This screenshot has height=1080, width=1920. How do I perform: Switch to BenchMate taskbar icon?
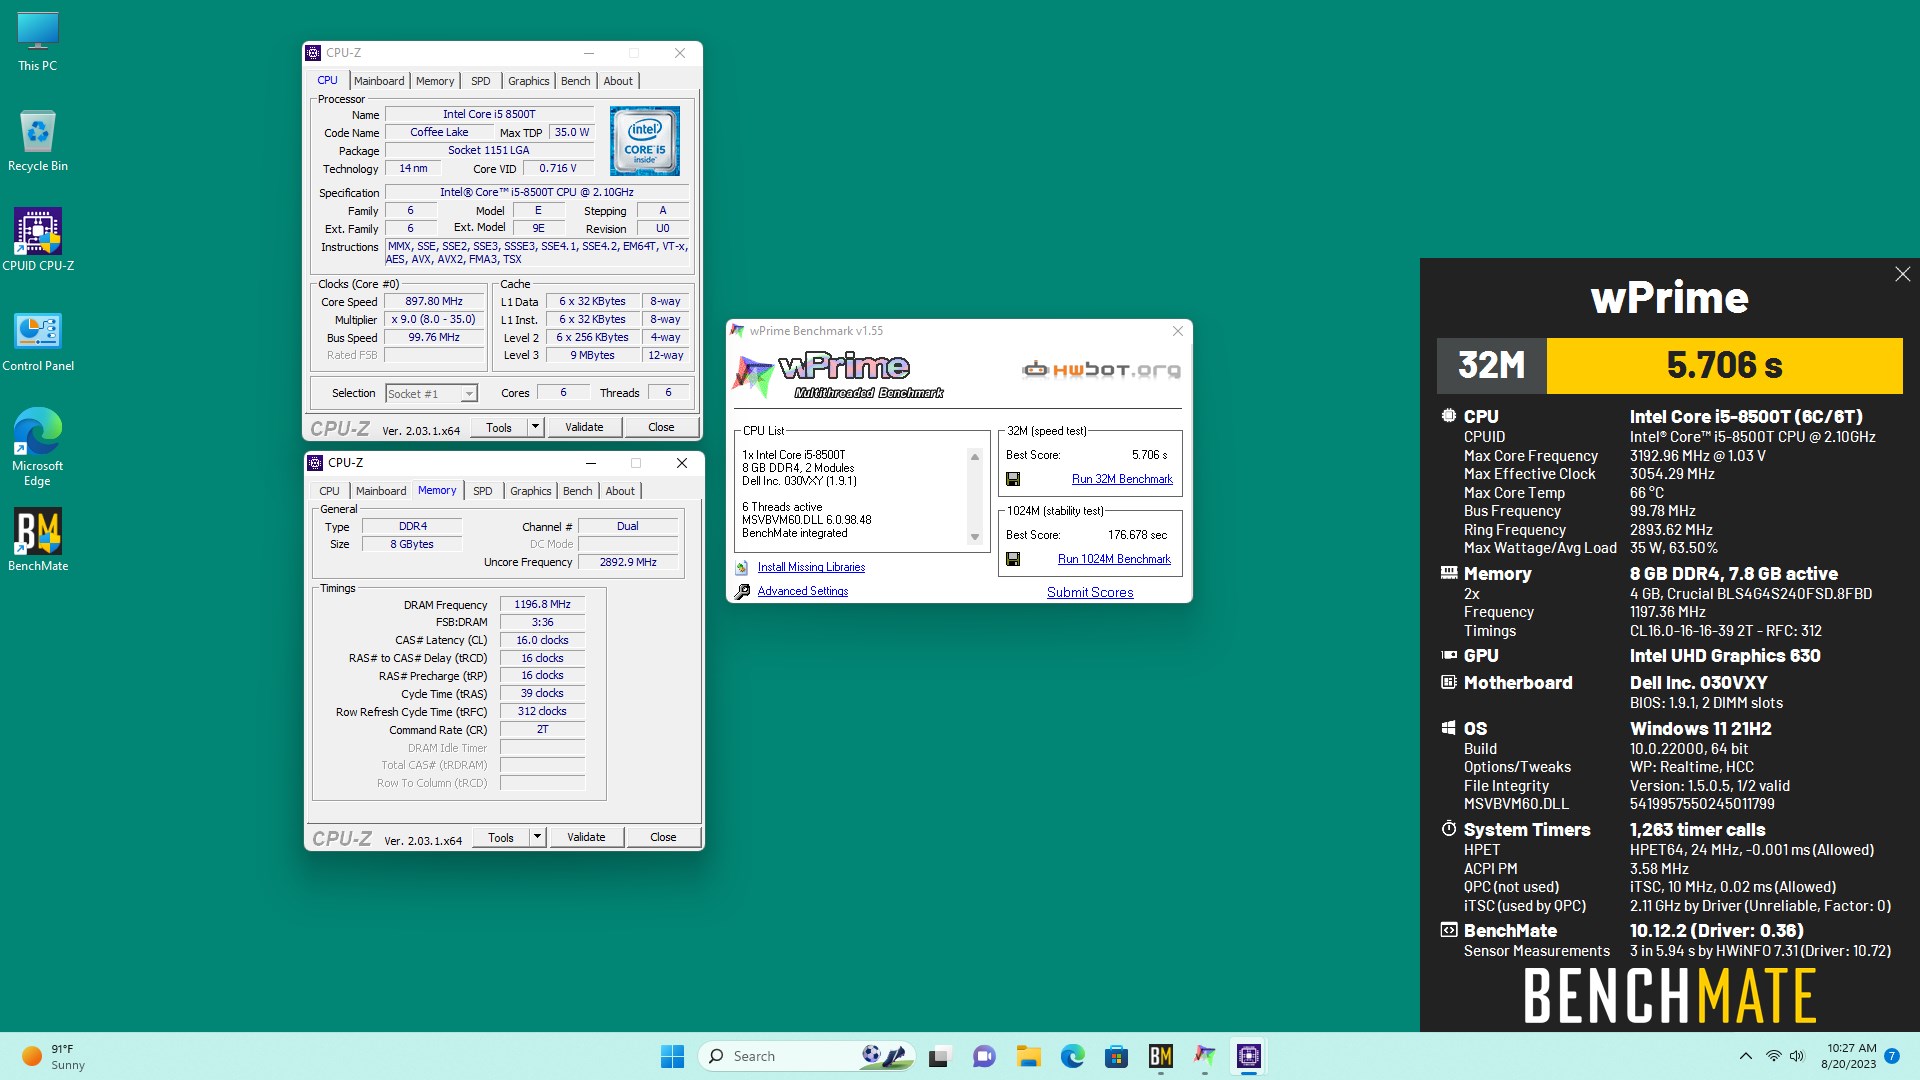click(x=1160, y=1056)
